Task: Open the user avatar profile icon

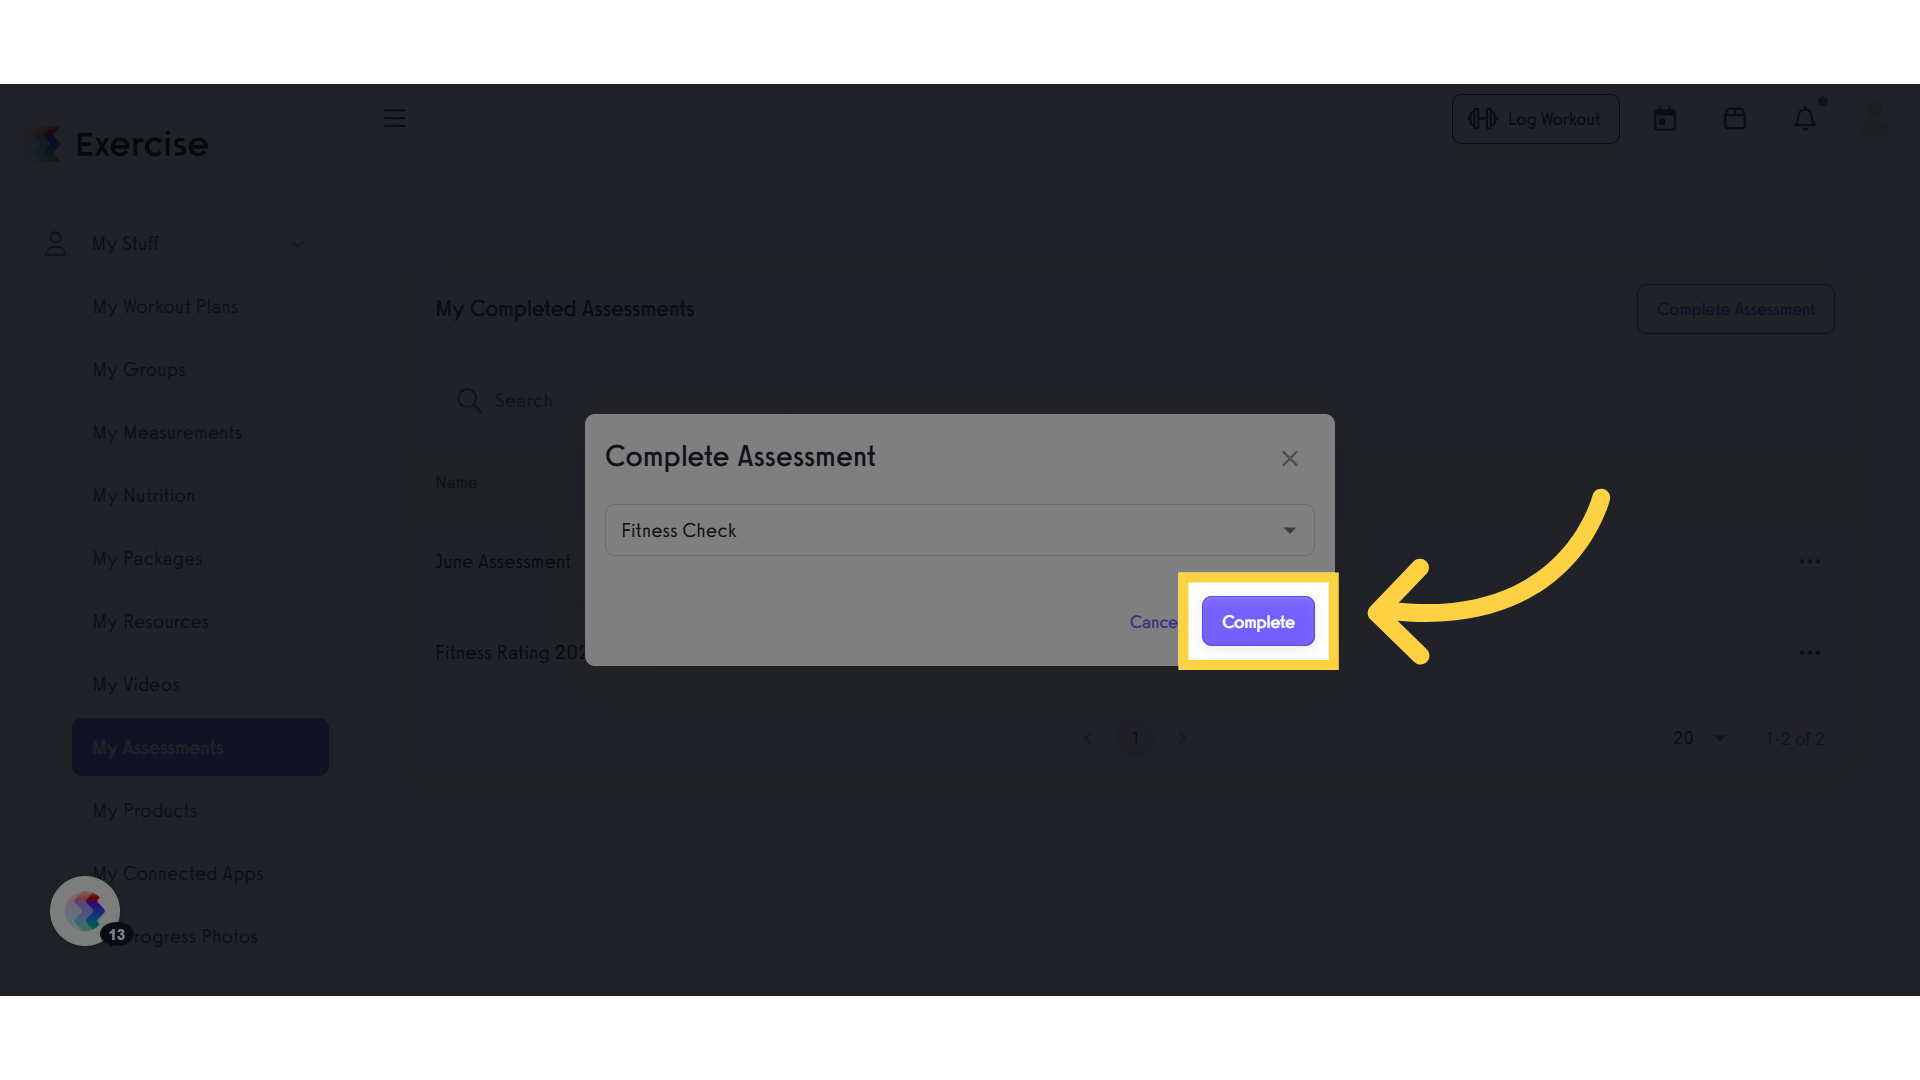Action: 1875,119
